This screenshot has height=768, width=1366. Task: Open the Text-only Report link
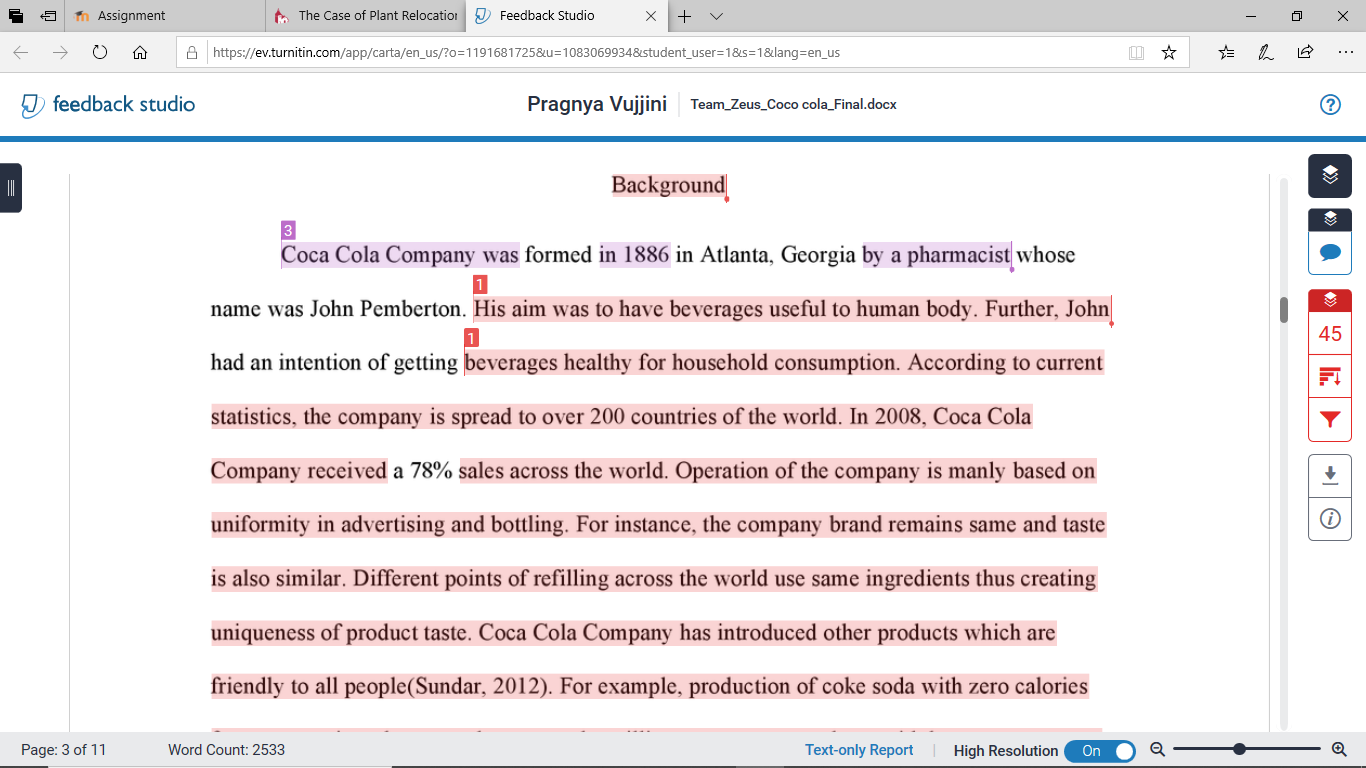859,750
